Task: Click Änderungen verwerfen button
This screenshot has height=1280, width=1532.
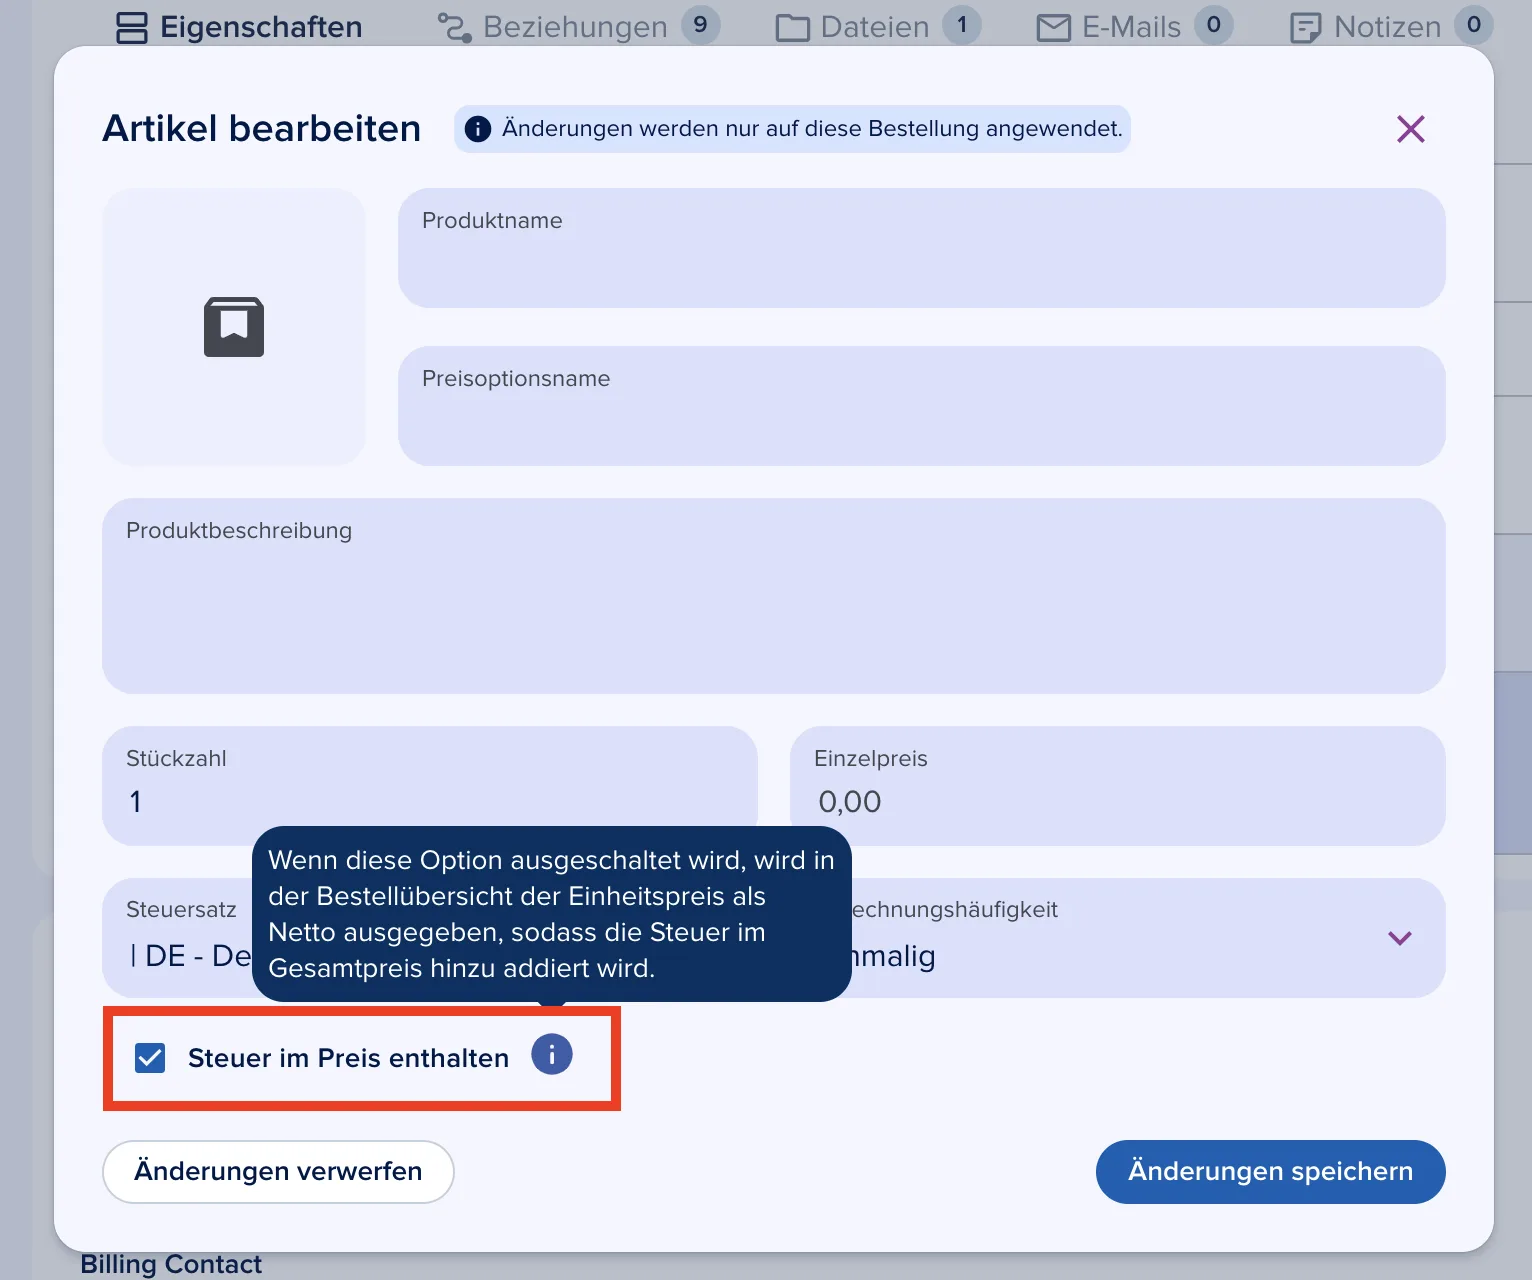Action: pos(278,1172)
